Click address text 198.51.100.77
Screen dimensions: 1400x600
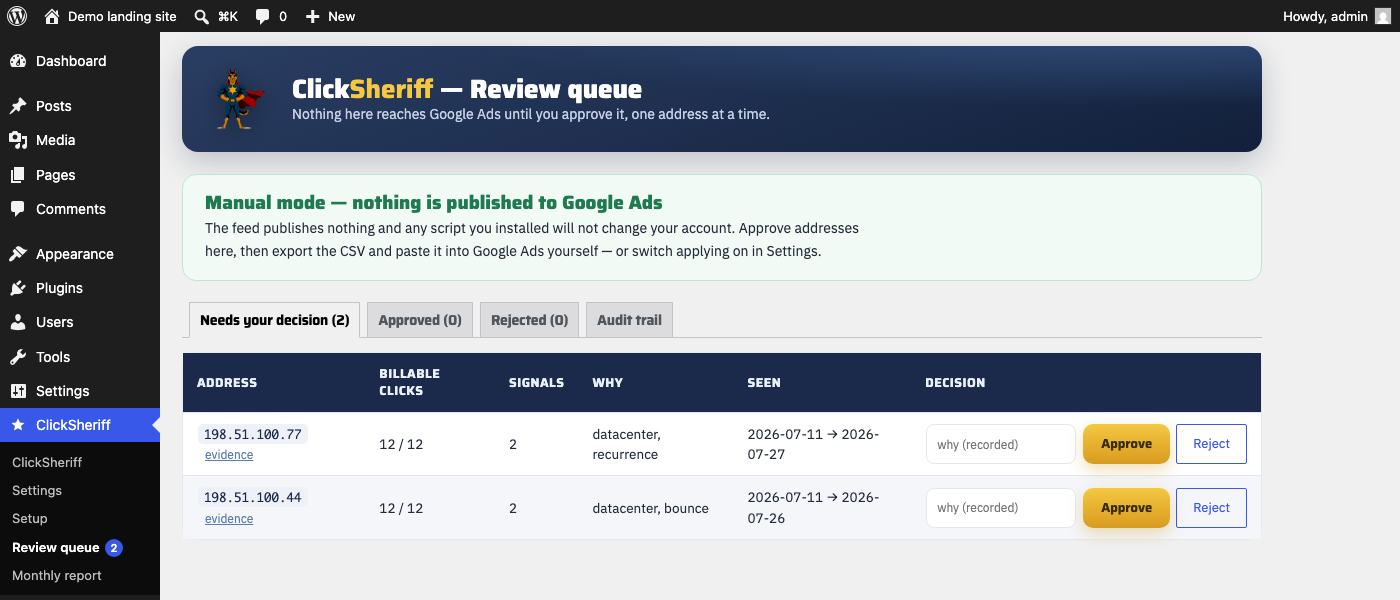(x=253, y=434)
